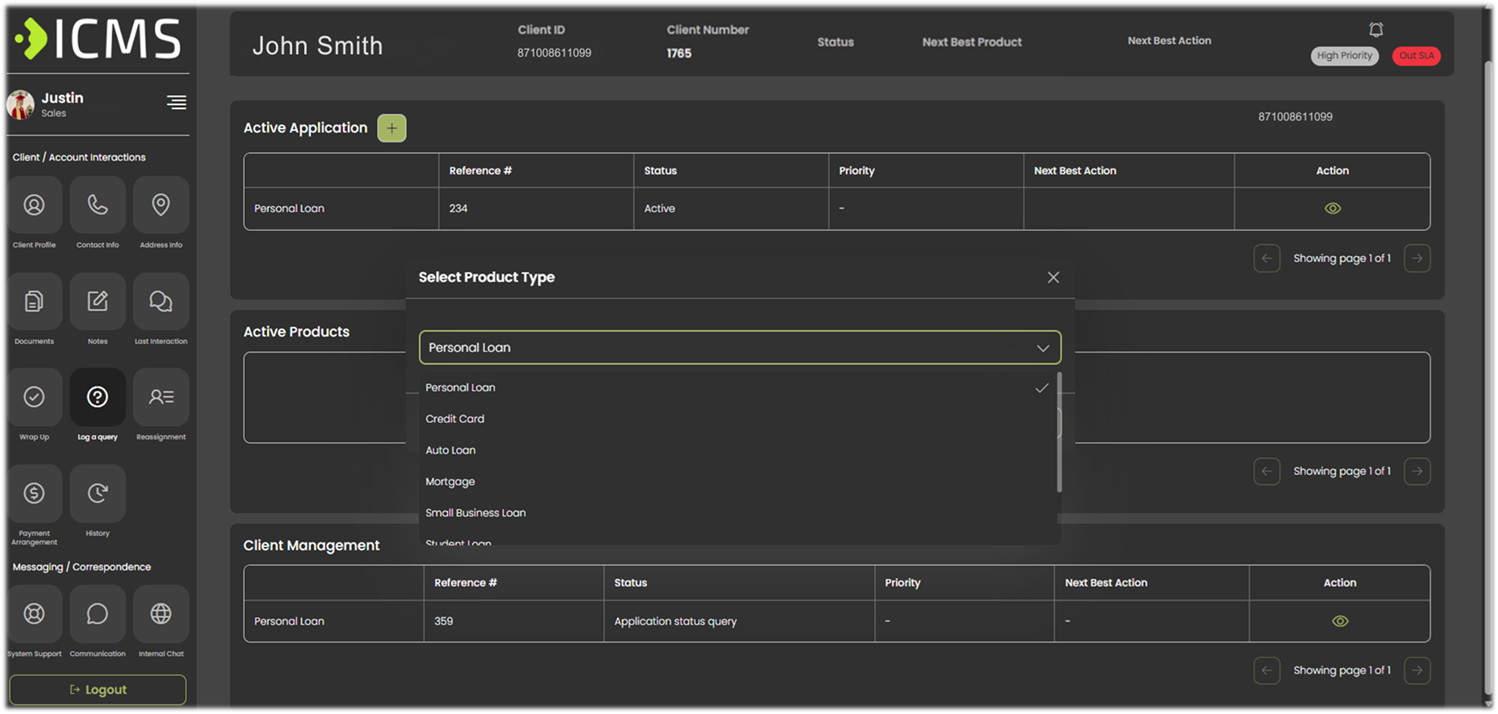Image resolution: width=1498 pixels, height=714 pixels.
Task: Toggle the sidebar hamburger menu
Action: pos(176,102)
